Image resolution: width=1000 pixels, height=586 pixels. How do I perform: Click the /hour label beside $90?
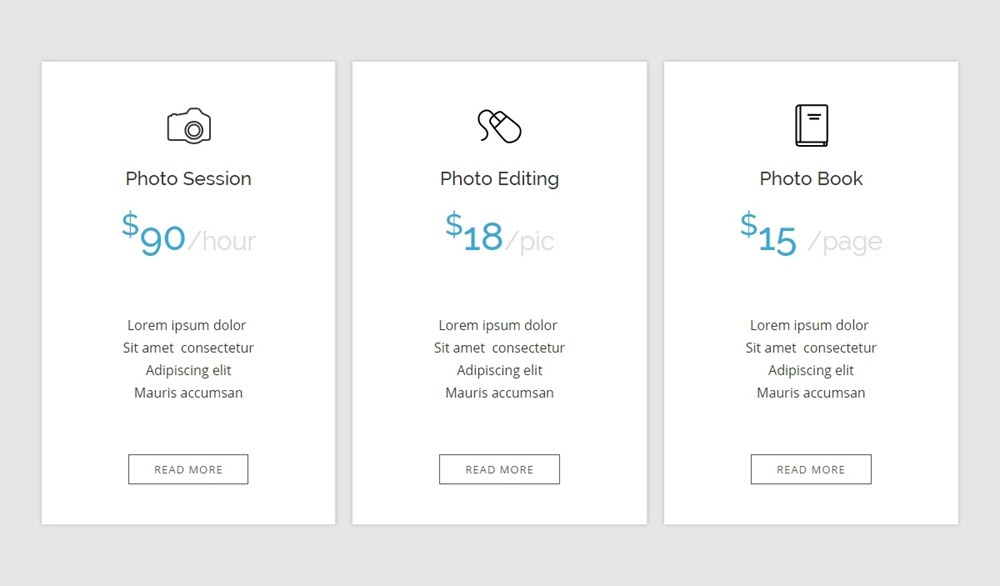point(222,241)
